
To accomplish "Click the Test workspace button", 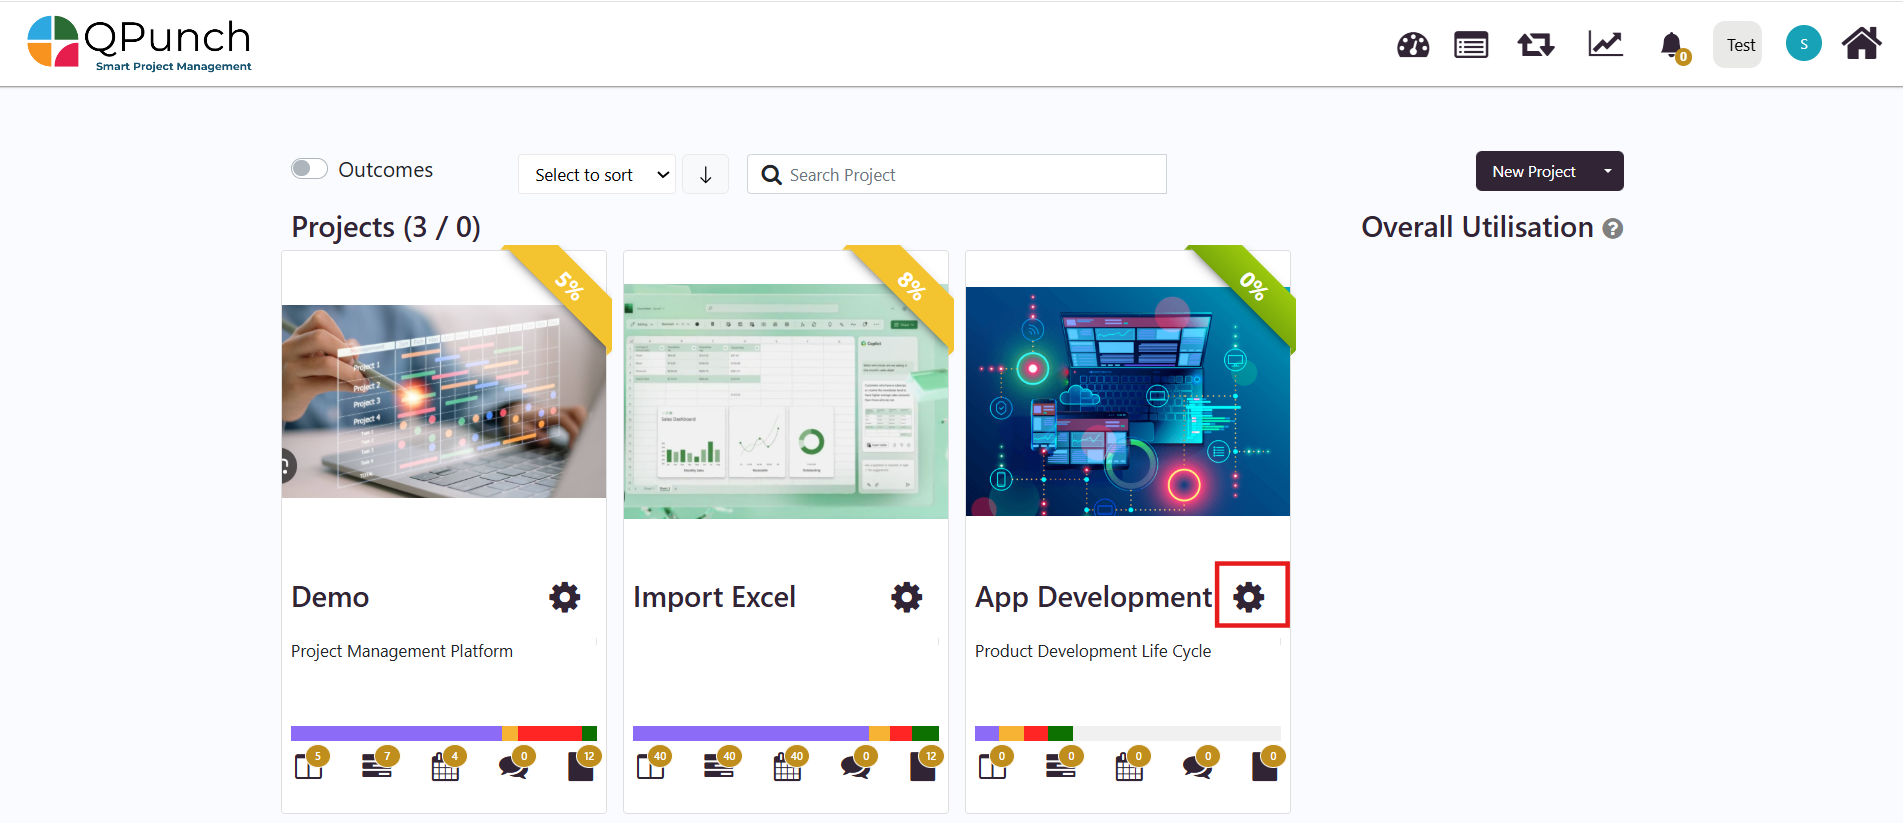I will pyautogui.click(x=1739, y=45).
